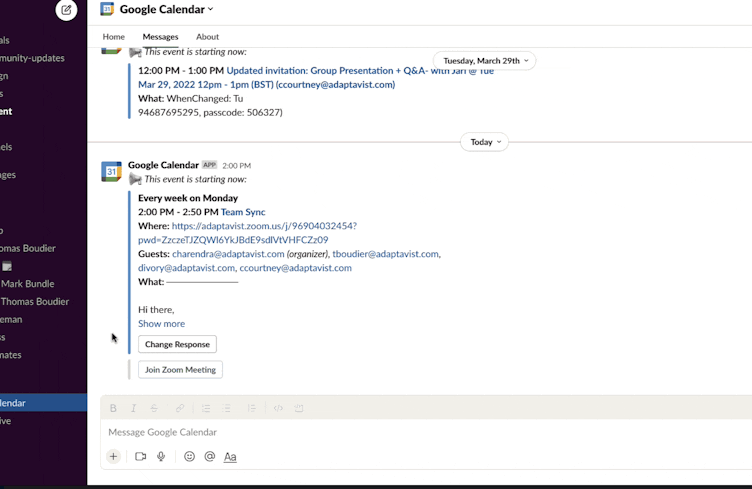Image resolution: width=752 pixels, height=489 pixels.
Task: Open the Tuesday, March 29th date dropdown
Action: click(484, 61)
